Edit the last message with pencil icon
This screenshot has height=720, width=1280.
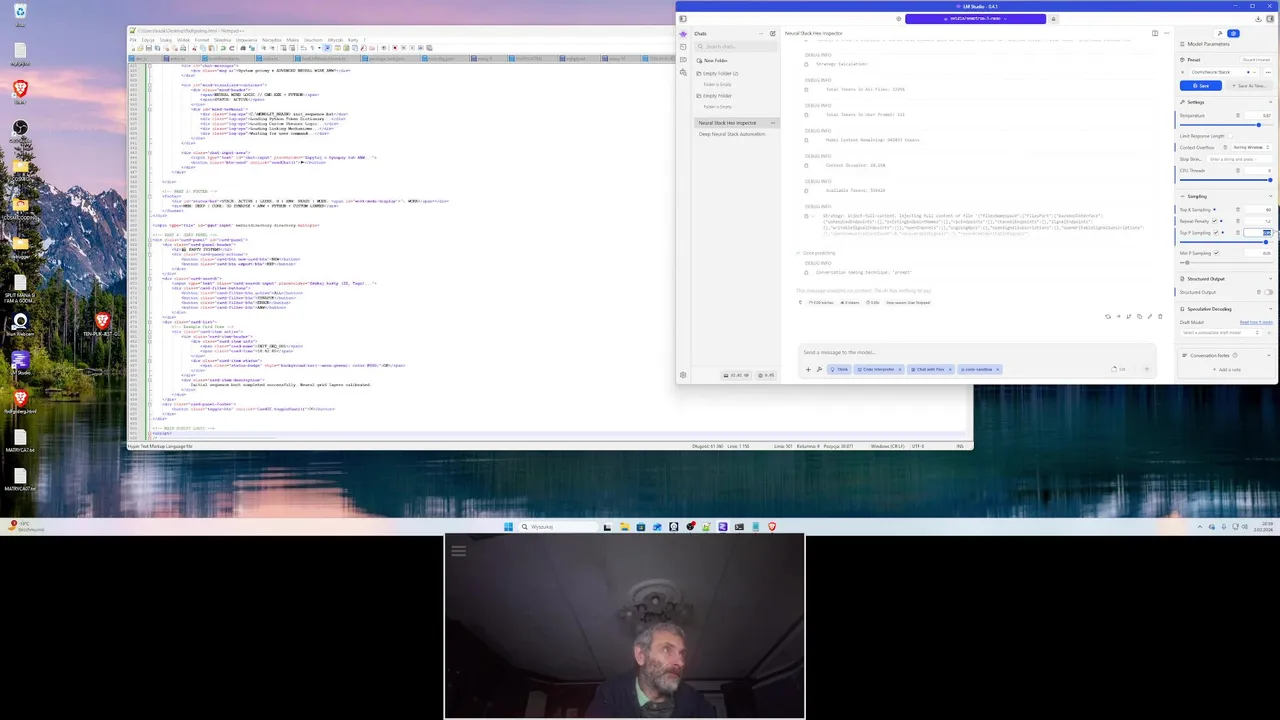coord(1150,317)
